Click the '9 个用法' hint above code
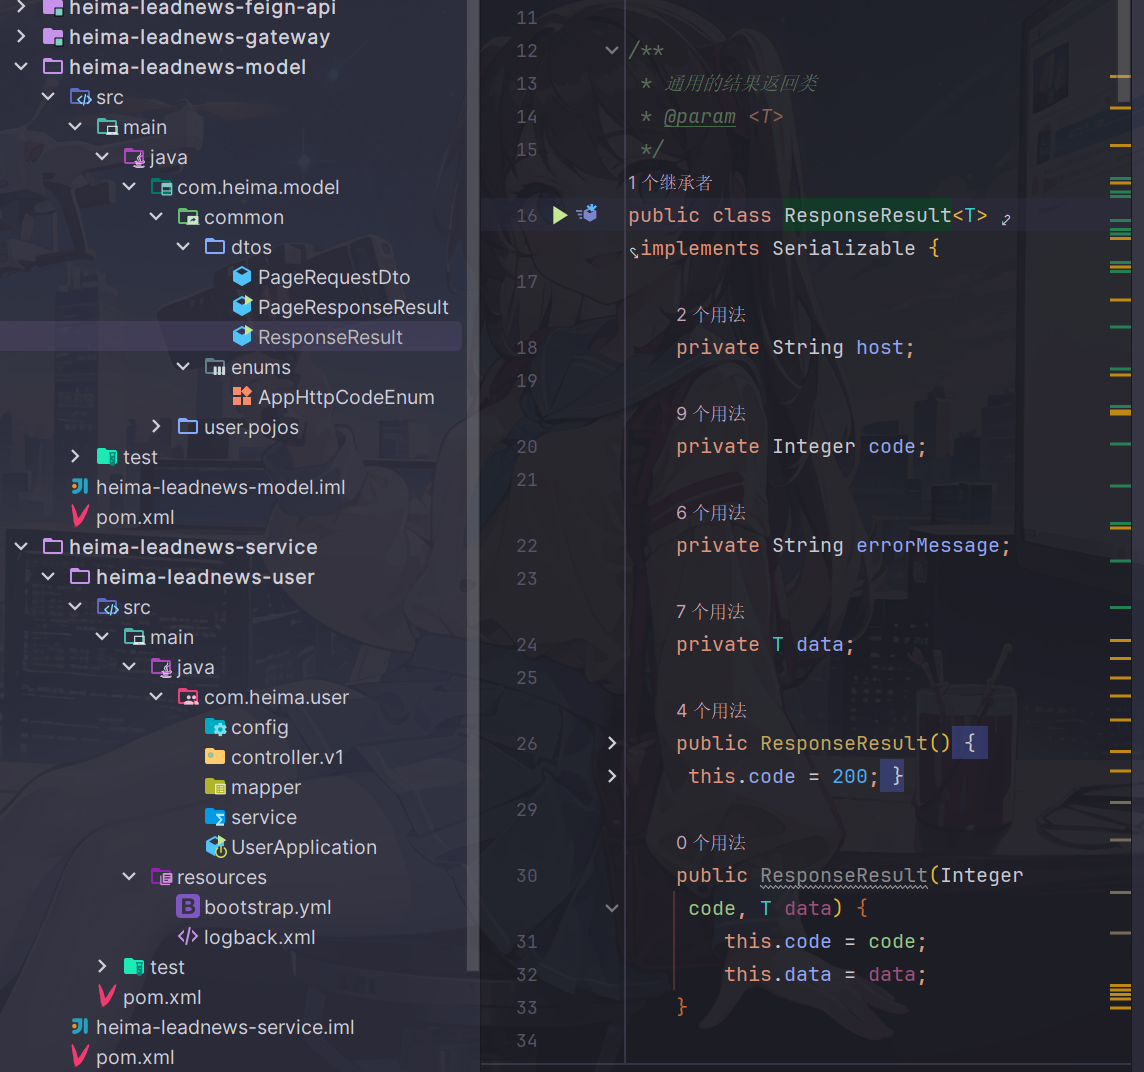 pos(711,414)
